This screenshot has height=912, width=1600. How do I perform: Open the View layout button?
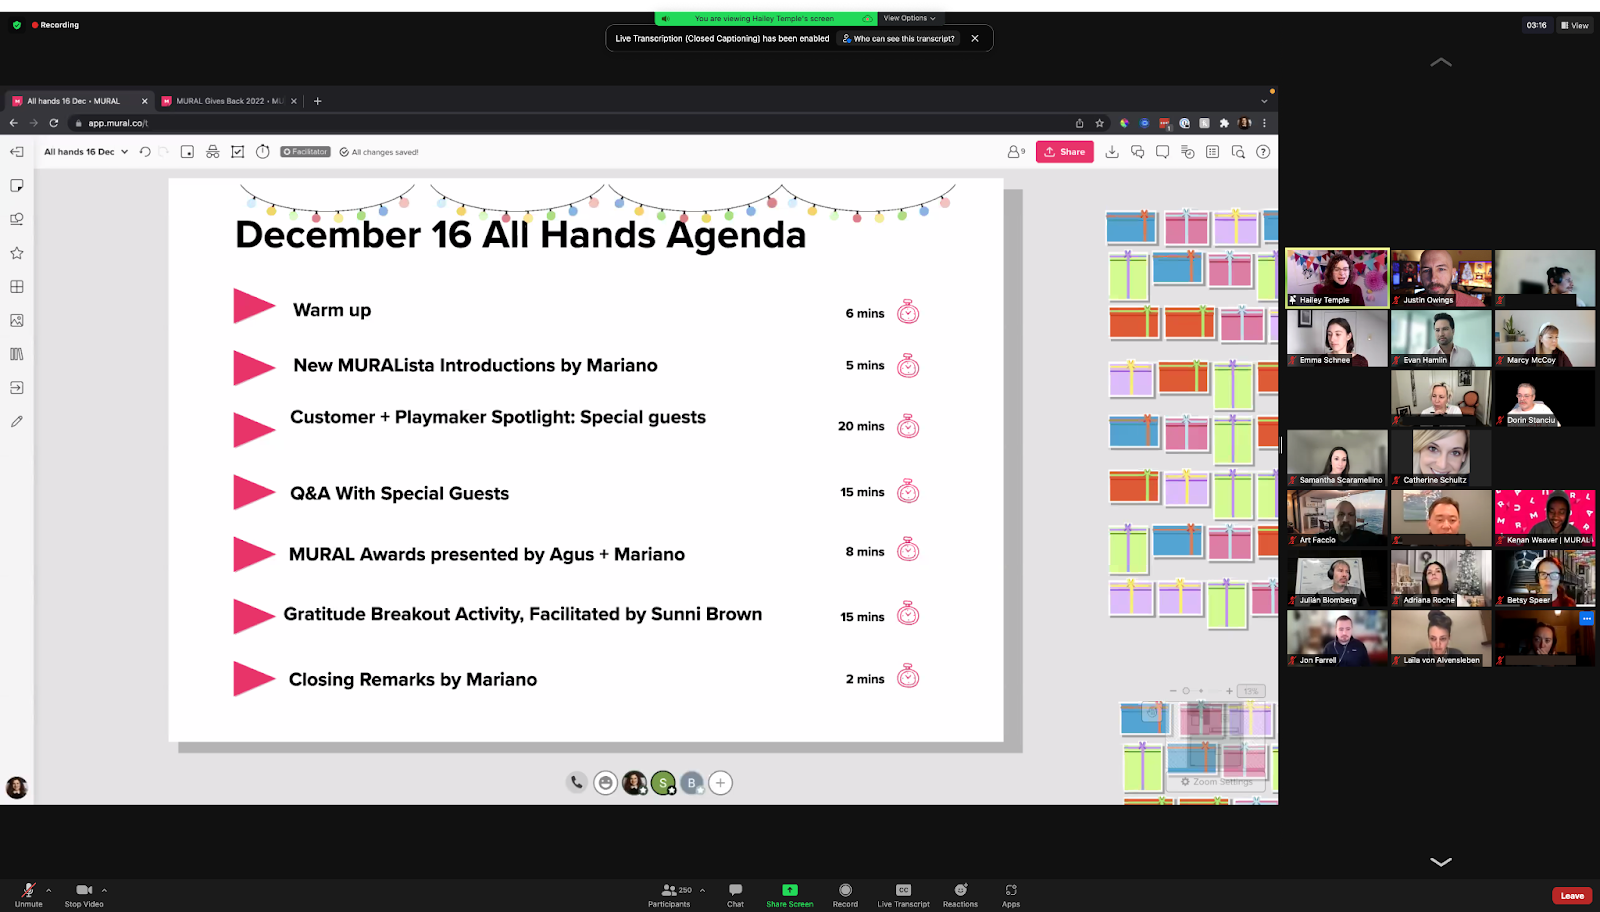tap(1574, 25)
